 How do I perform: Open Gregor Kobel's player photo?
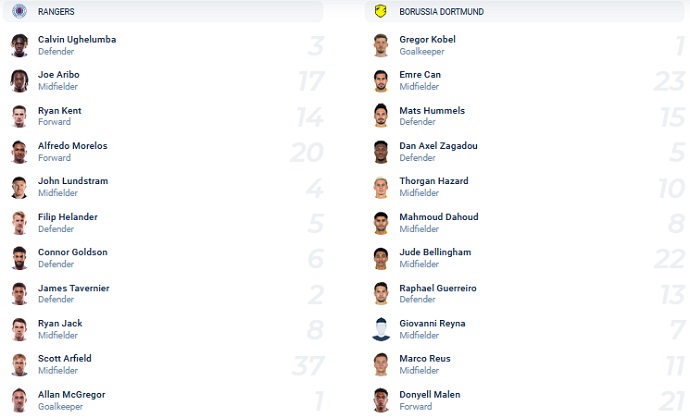[x=381, y=45]
